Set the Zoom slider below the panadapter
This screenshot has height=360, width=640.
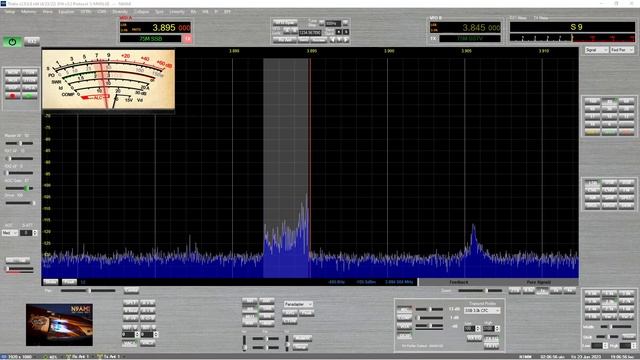(480, 291)
